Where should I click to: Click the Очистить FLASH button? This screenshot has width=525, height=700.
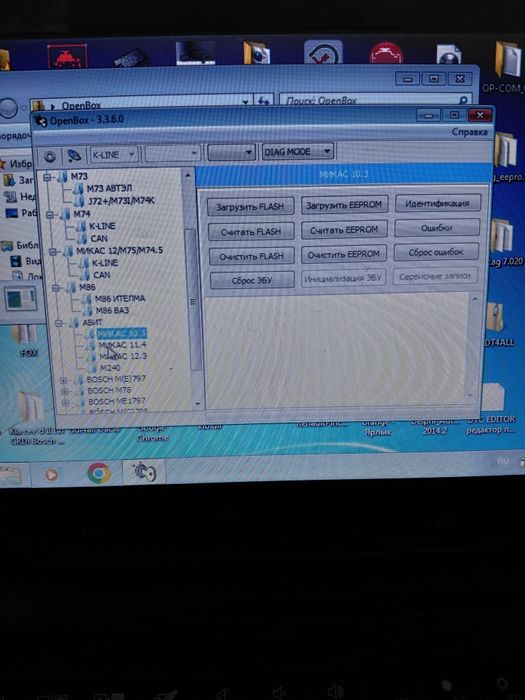pyautogui.click(x=252, y=256)
